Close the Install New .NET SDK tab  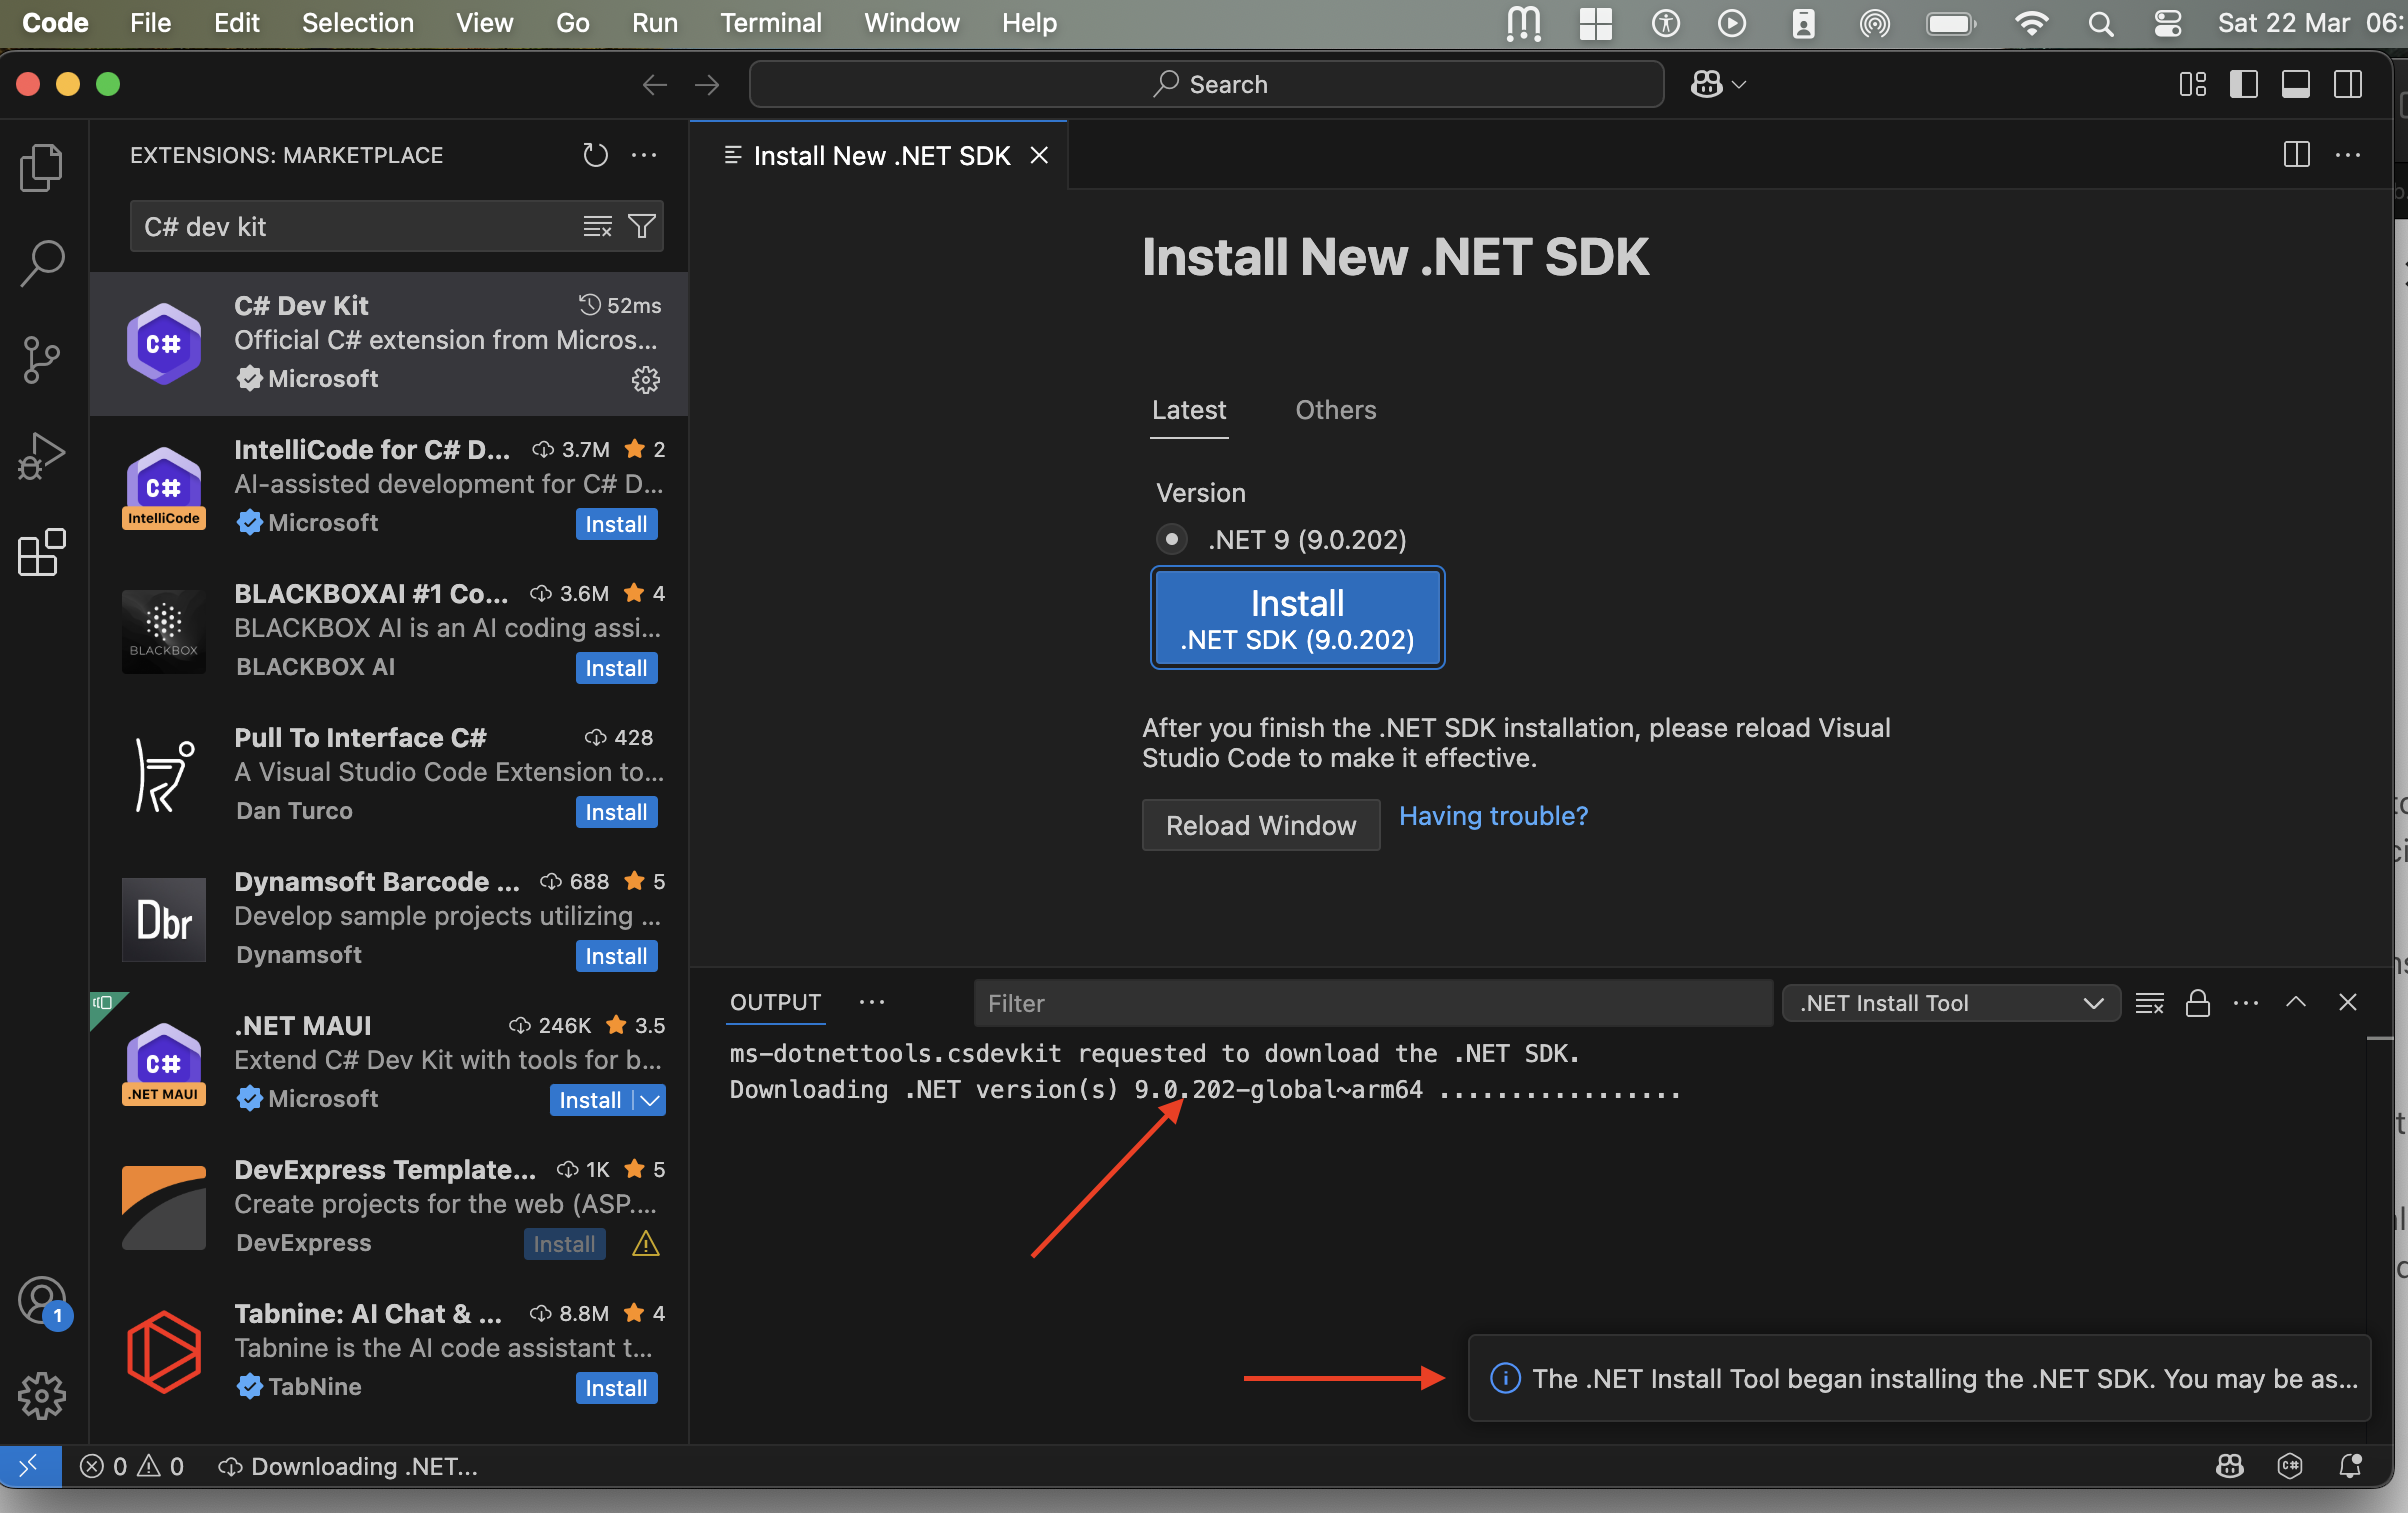click(1039, 155)
